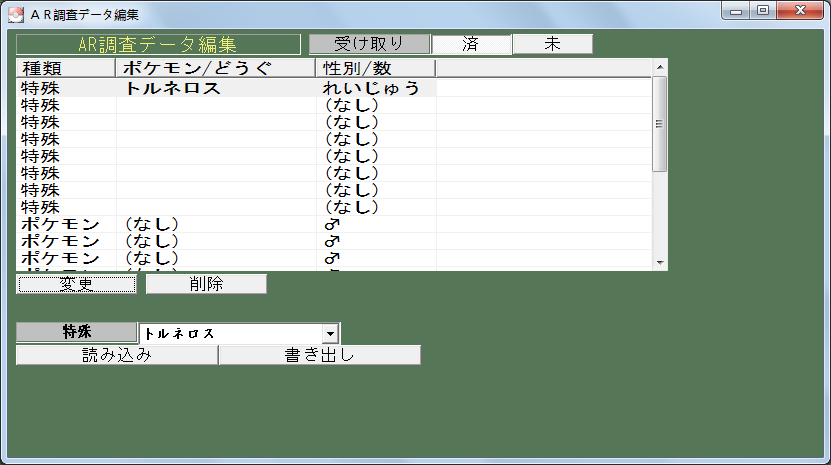Click the list scrollbar down arrow
The image size is (831, 465).
coord(660,263)
